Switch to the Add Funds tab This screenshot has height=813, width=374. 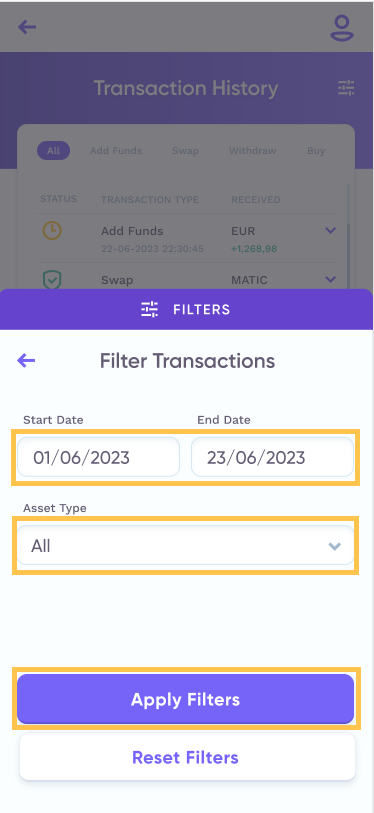tap(116, 151)
